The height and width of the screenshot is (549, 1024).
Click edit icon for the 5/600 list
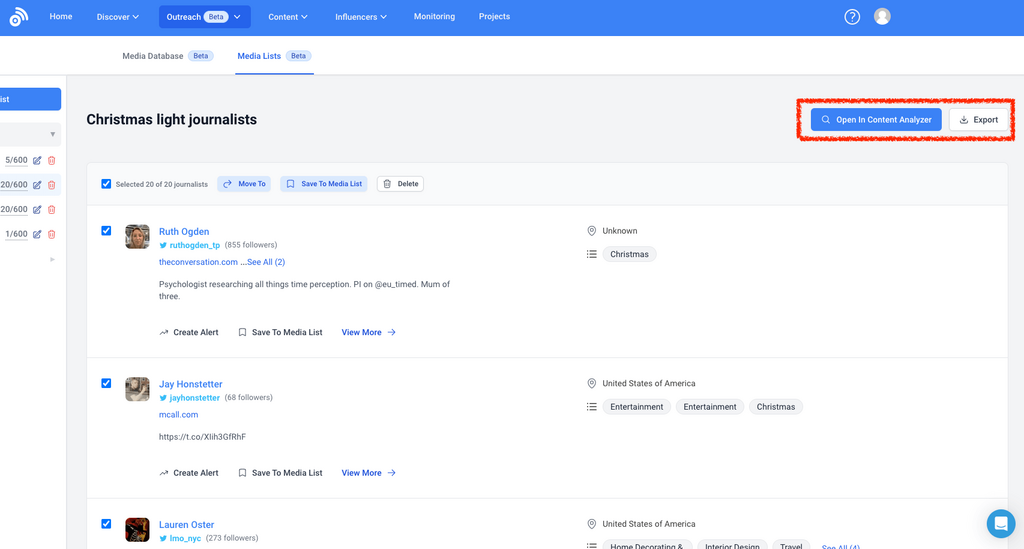click(x=37, y=160)
